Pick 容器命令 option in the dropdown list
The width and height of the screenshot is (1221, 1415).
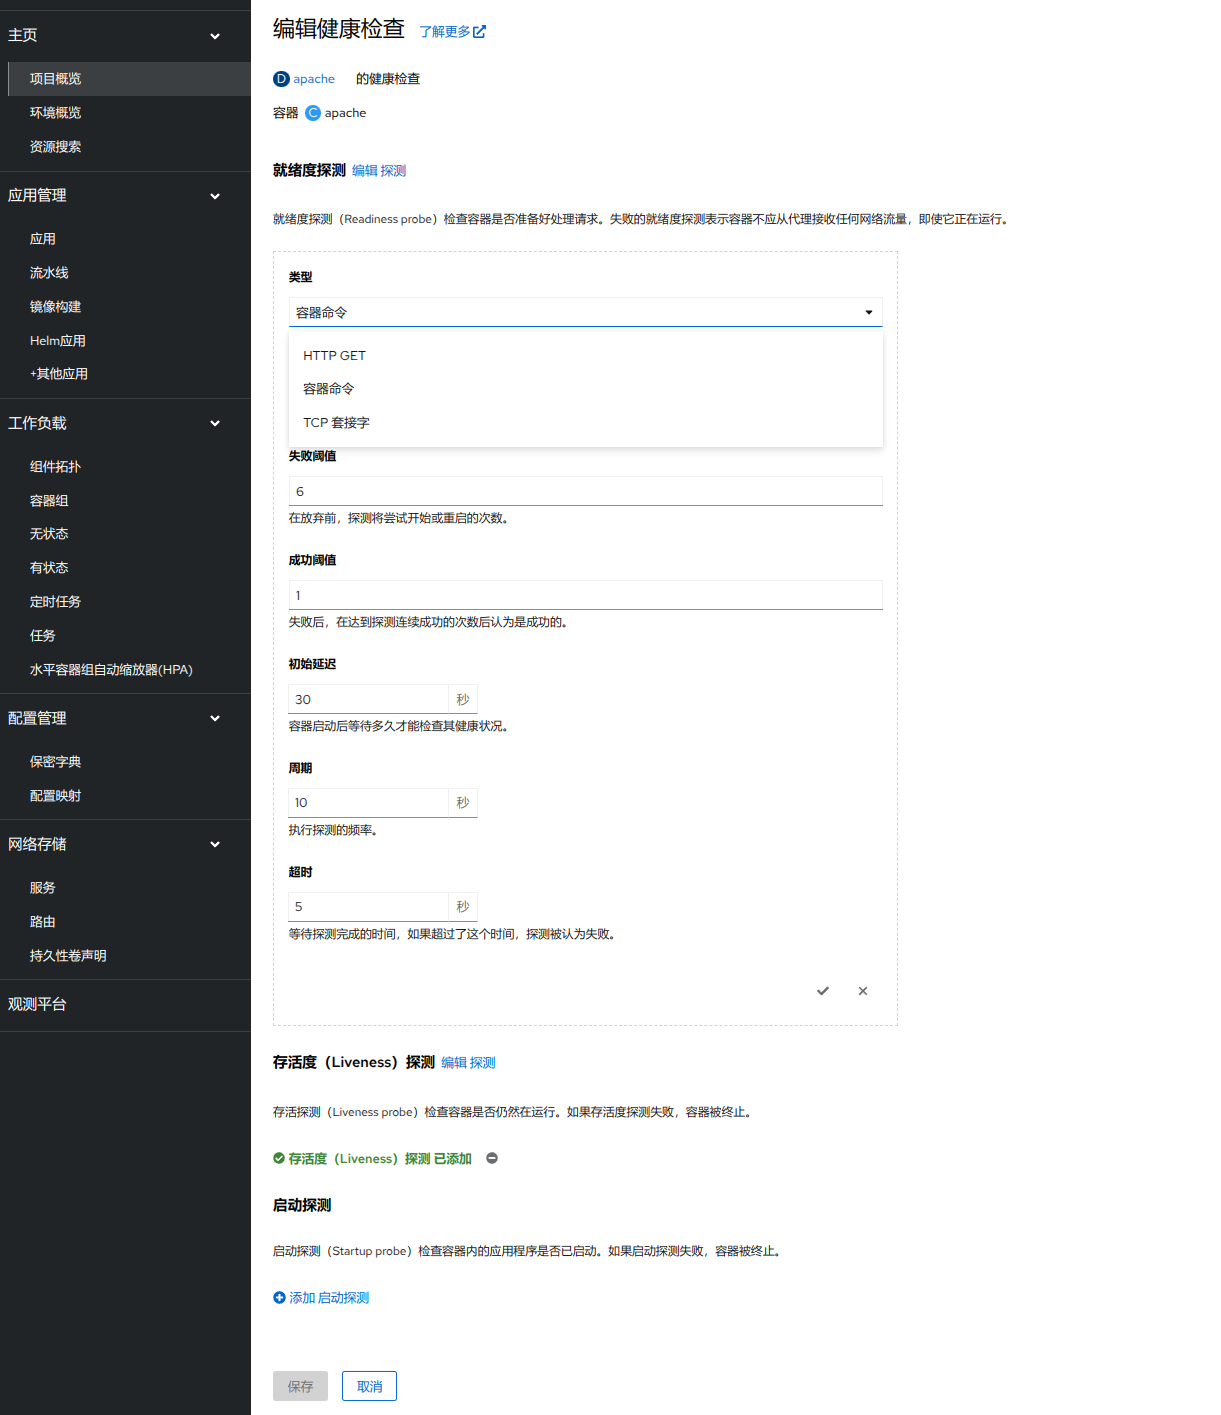click(329, 389)
